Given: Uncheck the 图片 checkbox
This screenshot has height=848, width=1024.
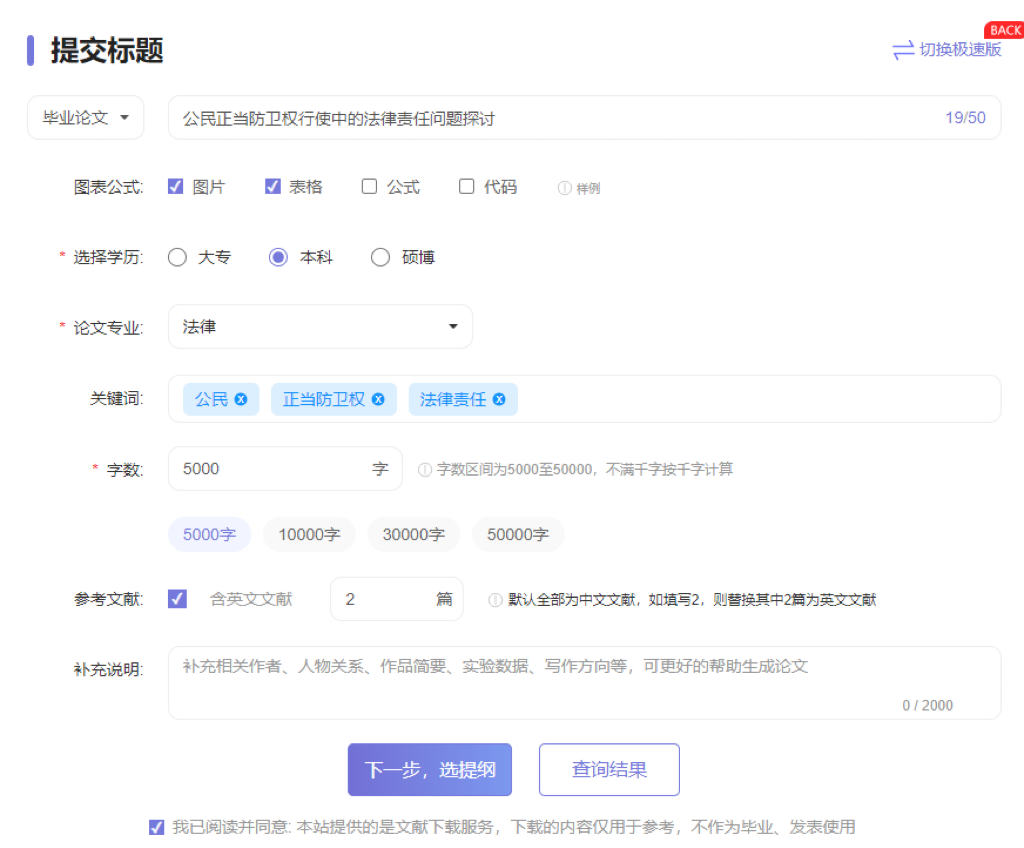Looking at the screenshot, I should point(176,187).
